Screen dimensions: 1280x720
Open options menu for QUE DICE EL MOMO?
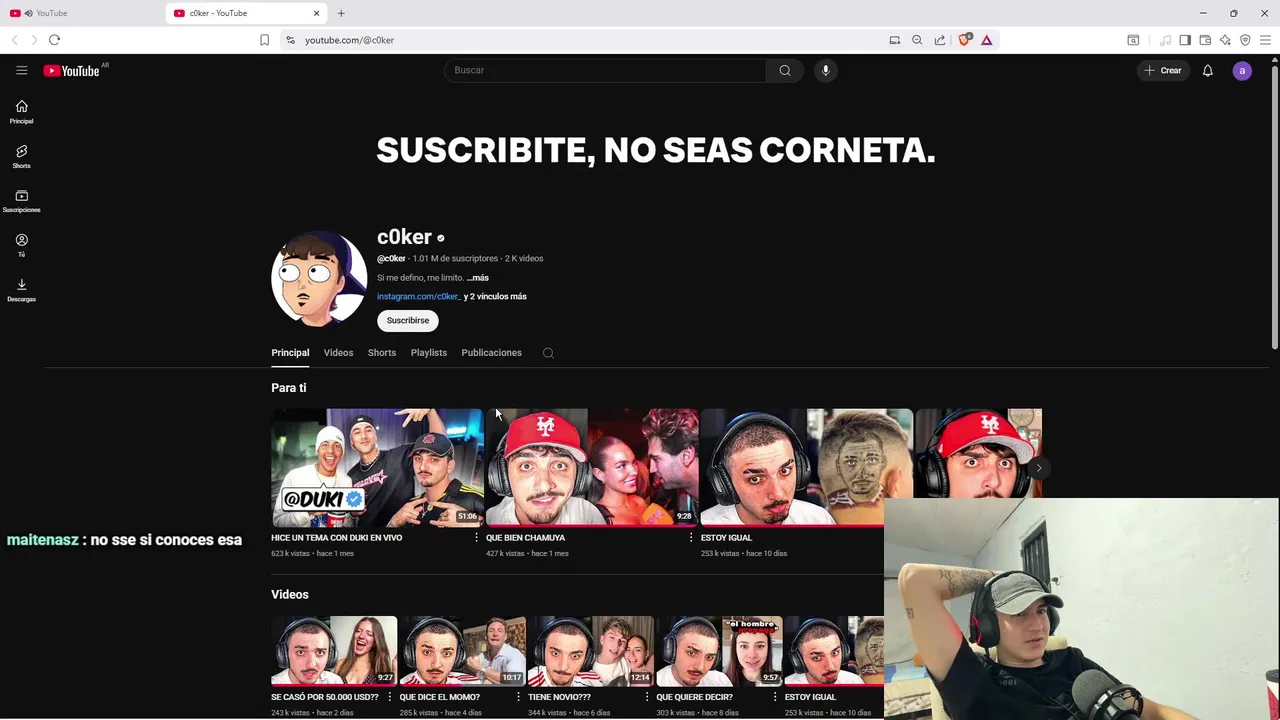tap(518, 697)
